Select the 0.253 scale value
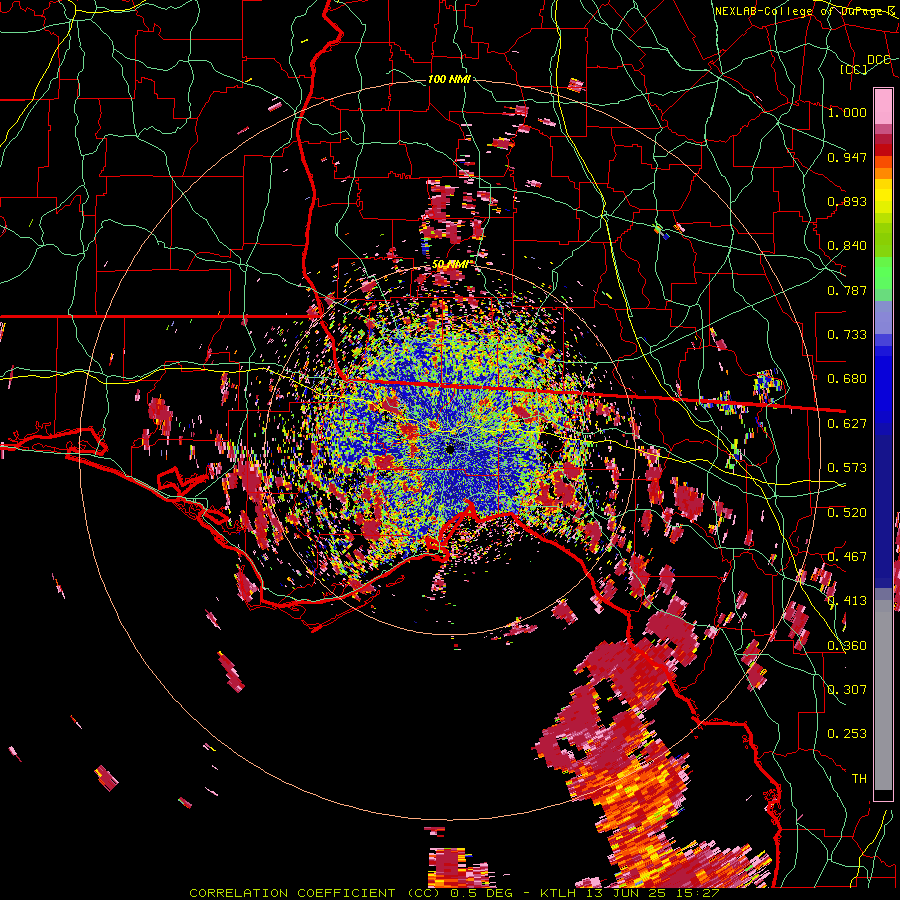 pos(847,734)
